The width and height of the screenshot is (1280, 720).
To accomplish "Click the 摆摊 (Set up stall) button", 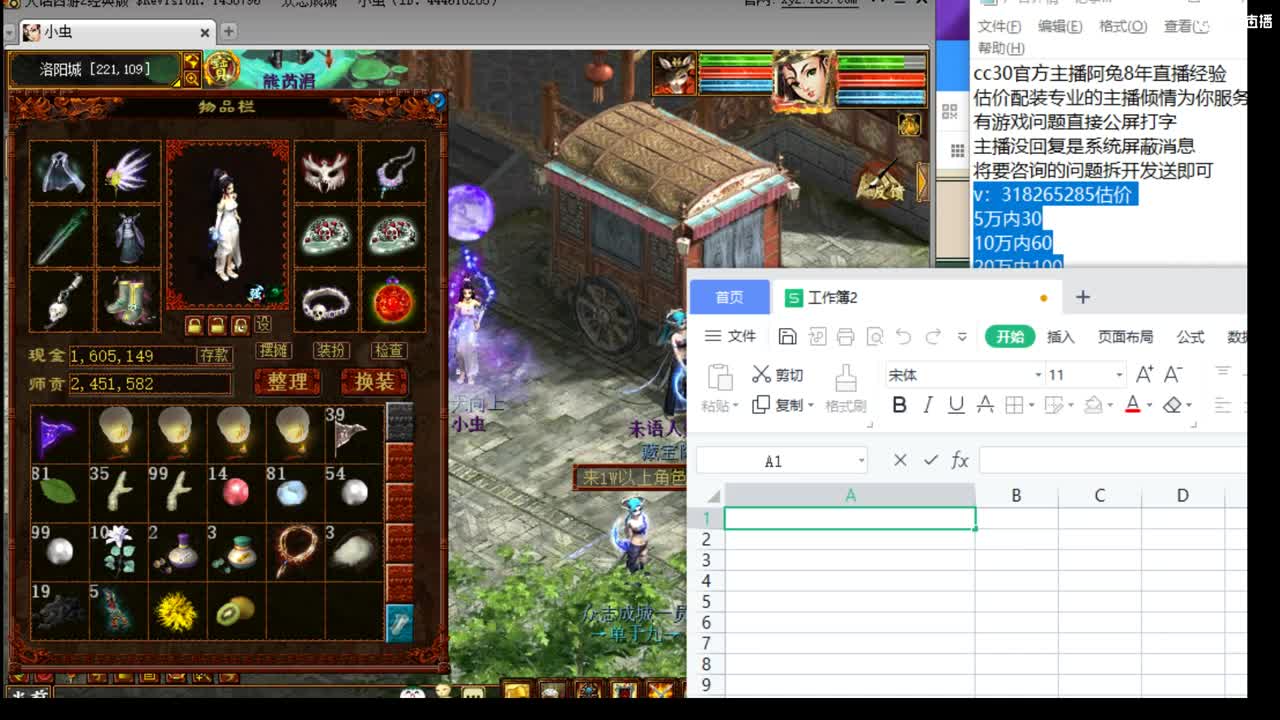I will [x=273, y=350].
